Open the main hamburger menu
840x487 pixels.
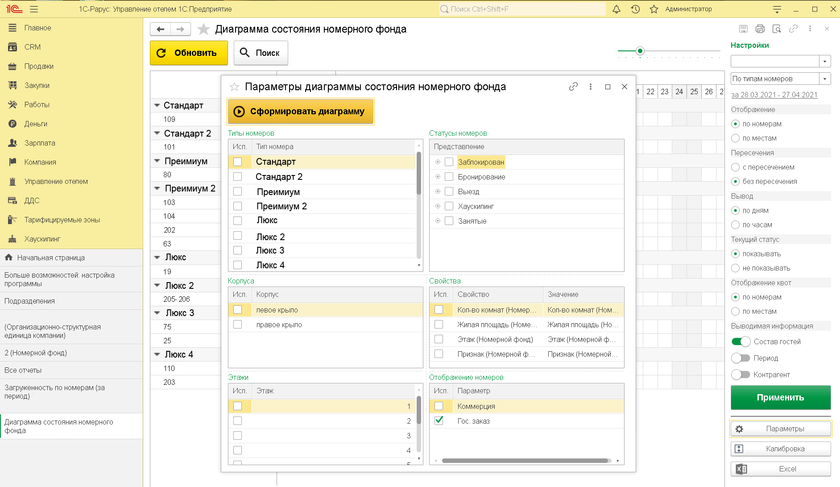click(x=33, y=8)
